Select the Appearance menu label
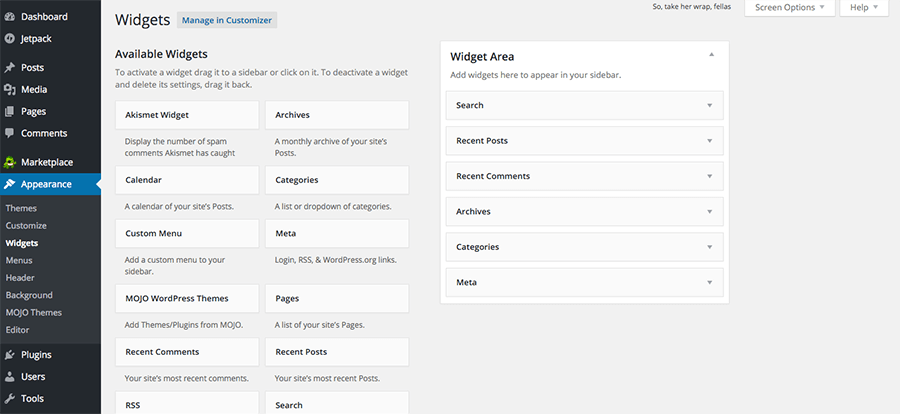The width and height of the screenshot is (900, 414). tap(46, 184)
